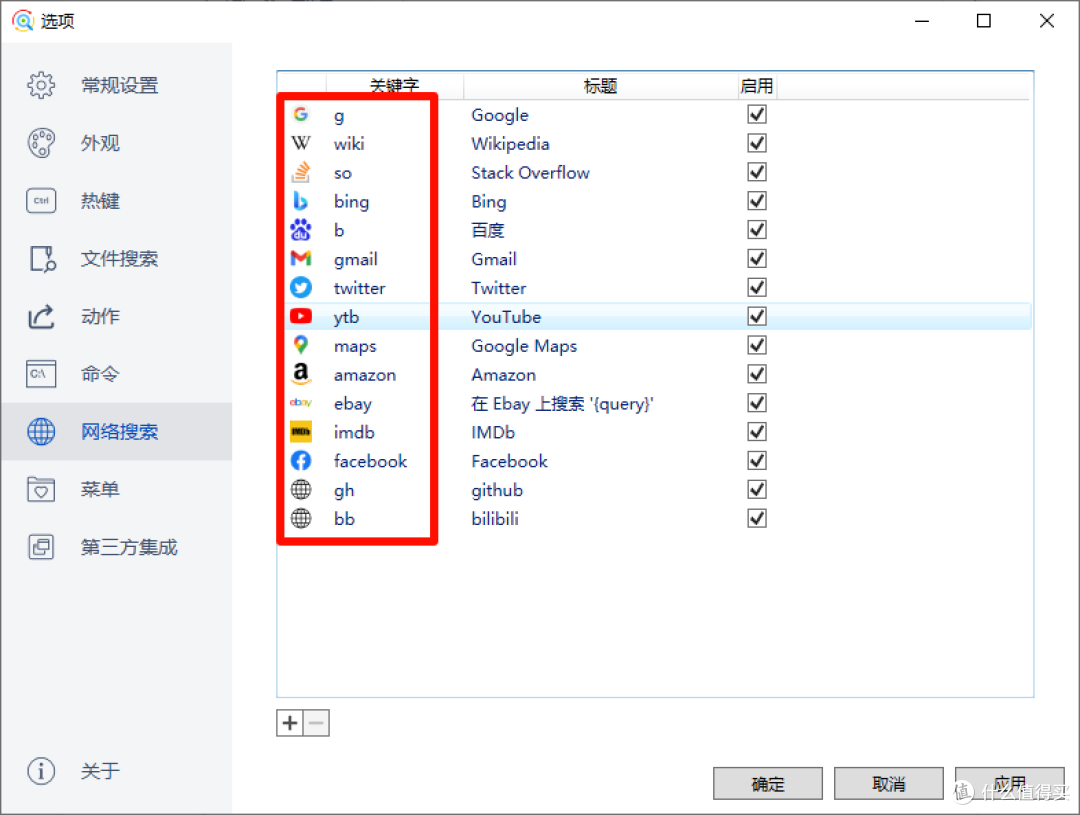This screenshot has width=1080, height=815.
Task: Click the Wikipedia W icon
Action: pyautogui.click(x=301, y=143)
